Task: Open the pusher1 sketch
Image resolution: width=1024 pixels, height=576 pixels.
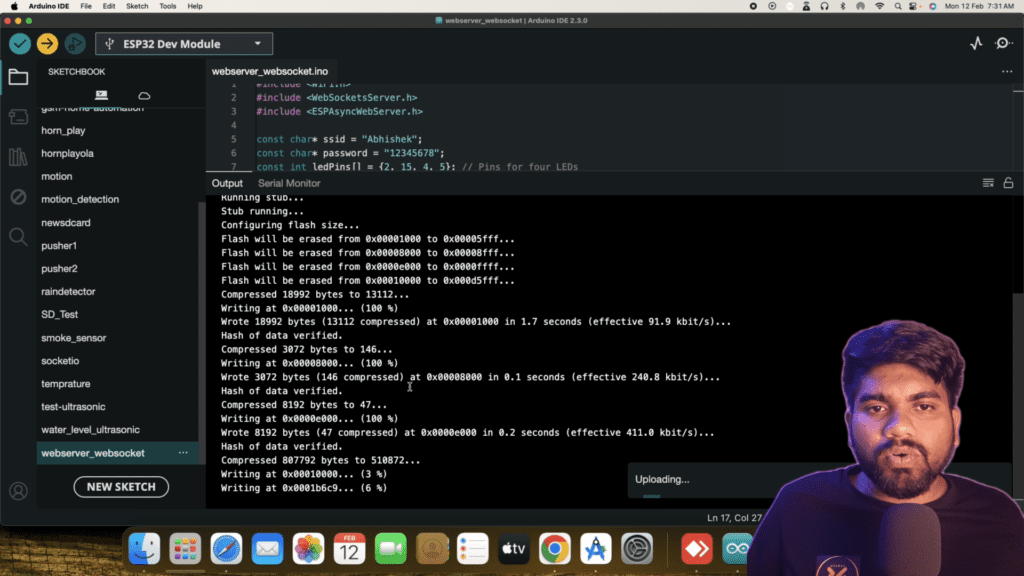Action: tap(59, 246)
